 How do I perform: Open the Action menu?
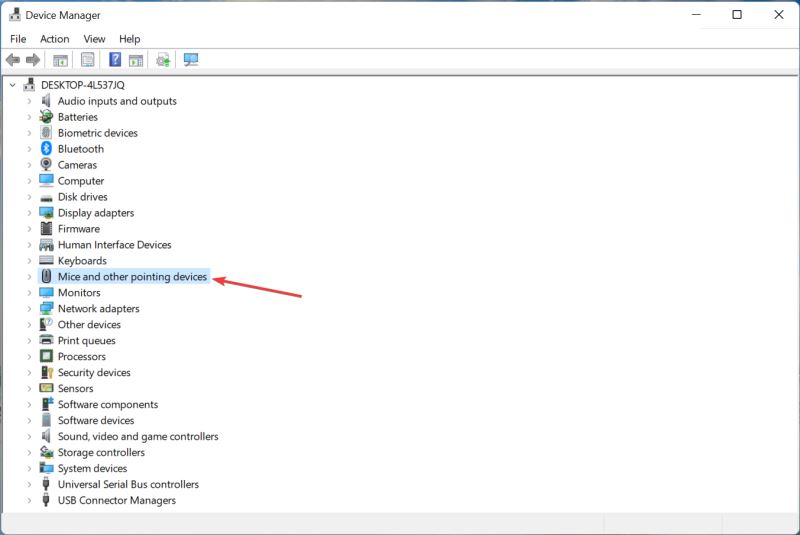pyautogui.click(x=55, y=39)
